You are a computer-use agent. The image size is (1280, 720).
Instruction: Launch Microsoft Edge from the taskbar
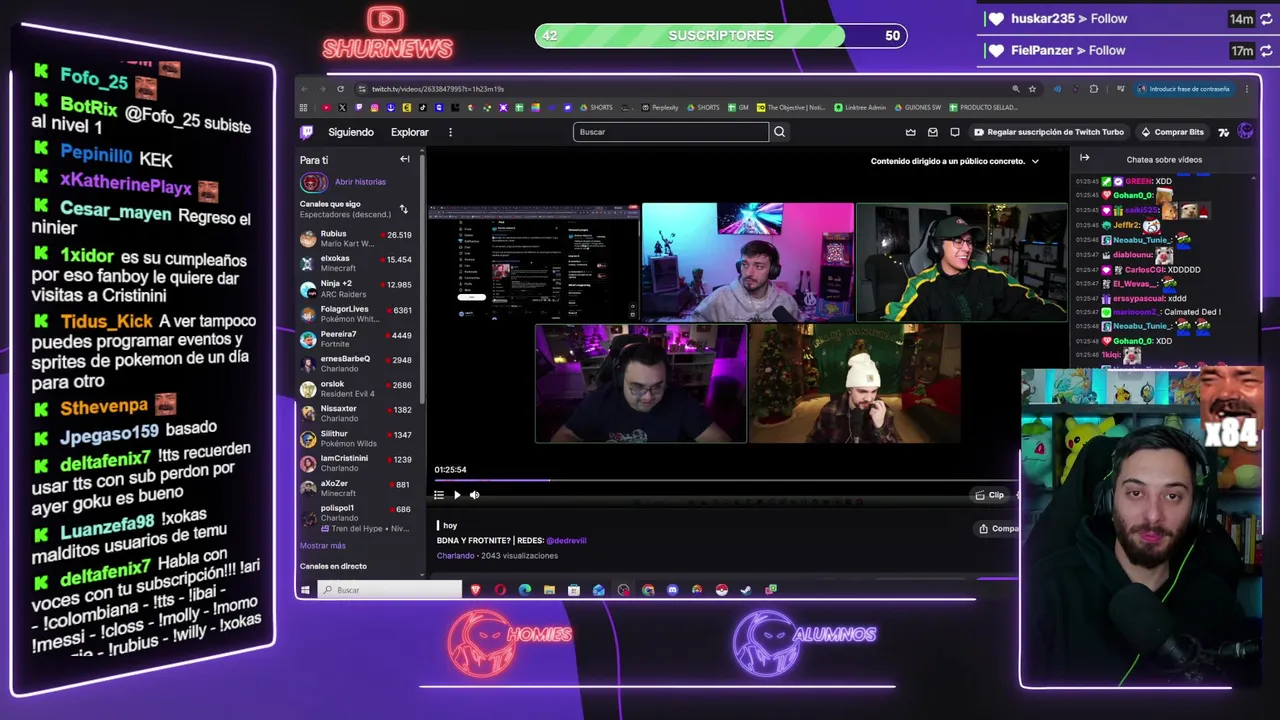click(525, 590)
